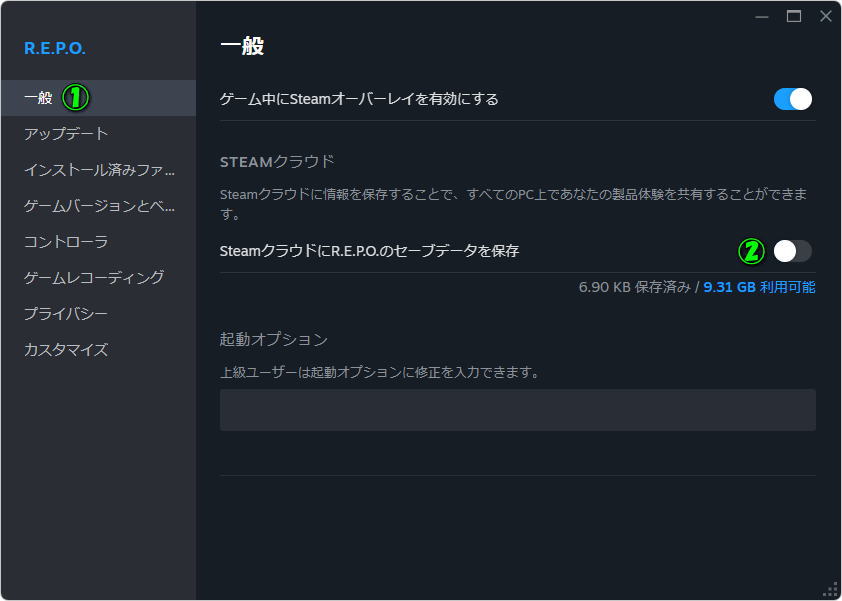Select the 一般 tab in sidebar
The width and height of the screenshot is (842, 601).
coord(98,98)
